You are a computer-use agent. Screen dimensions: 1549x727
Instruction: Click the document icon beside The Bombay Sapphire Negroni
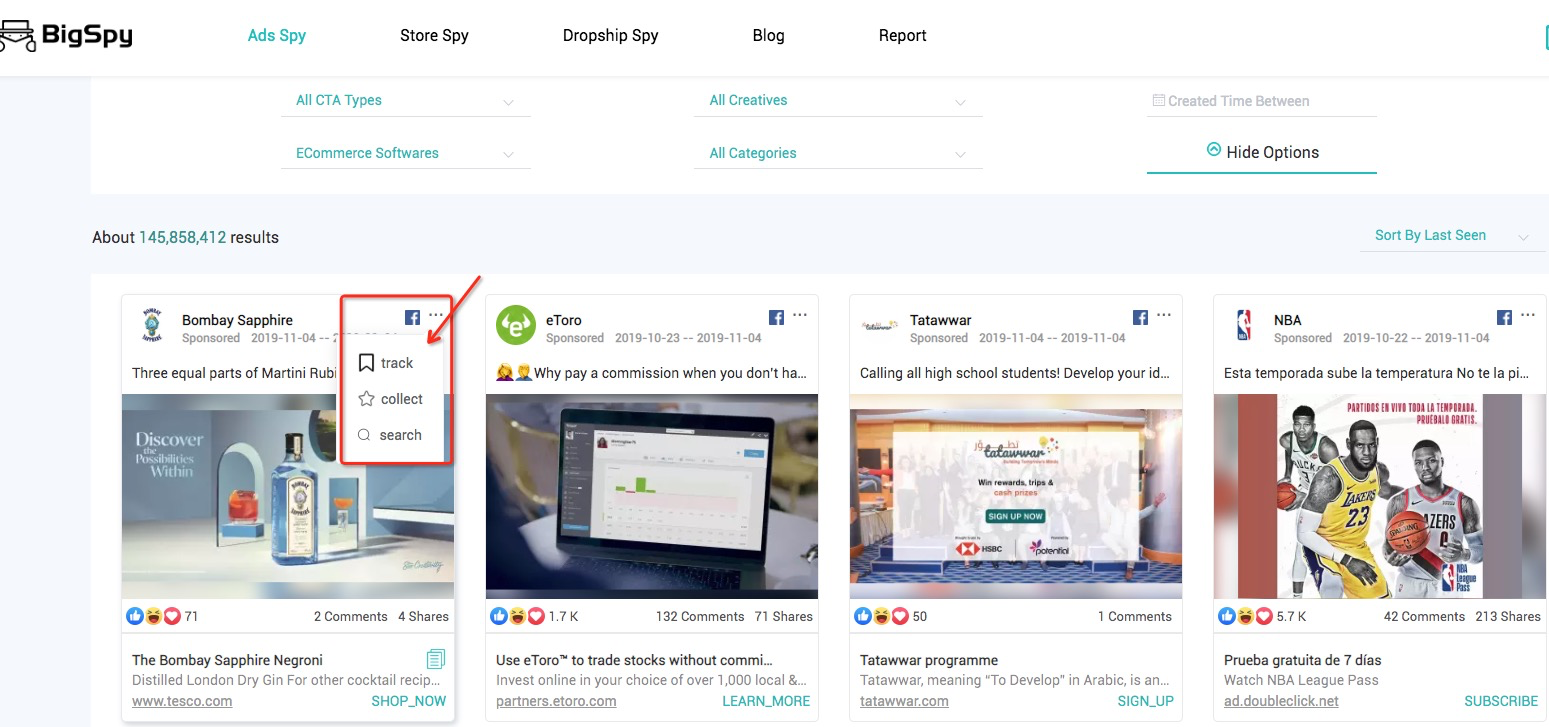tap(435, 659)
